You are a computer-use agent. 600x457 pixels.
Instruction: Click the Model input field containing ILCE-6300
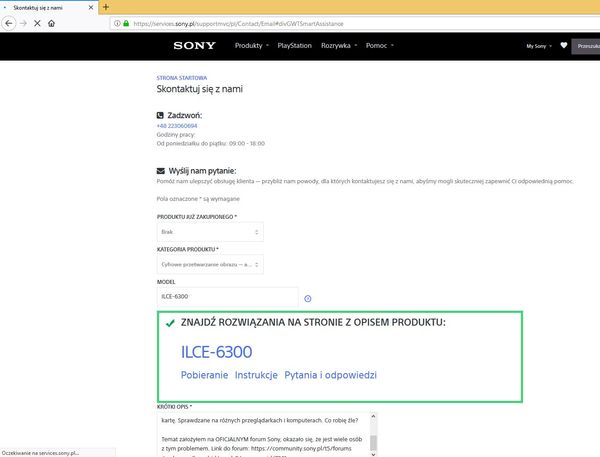tap(227, 297)
